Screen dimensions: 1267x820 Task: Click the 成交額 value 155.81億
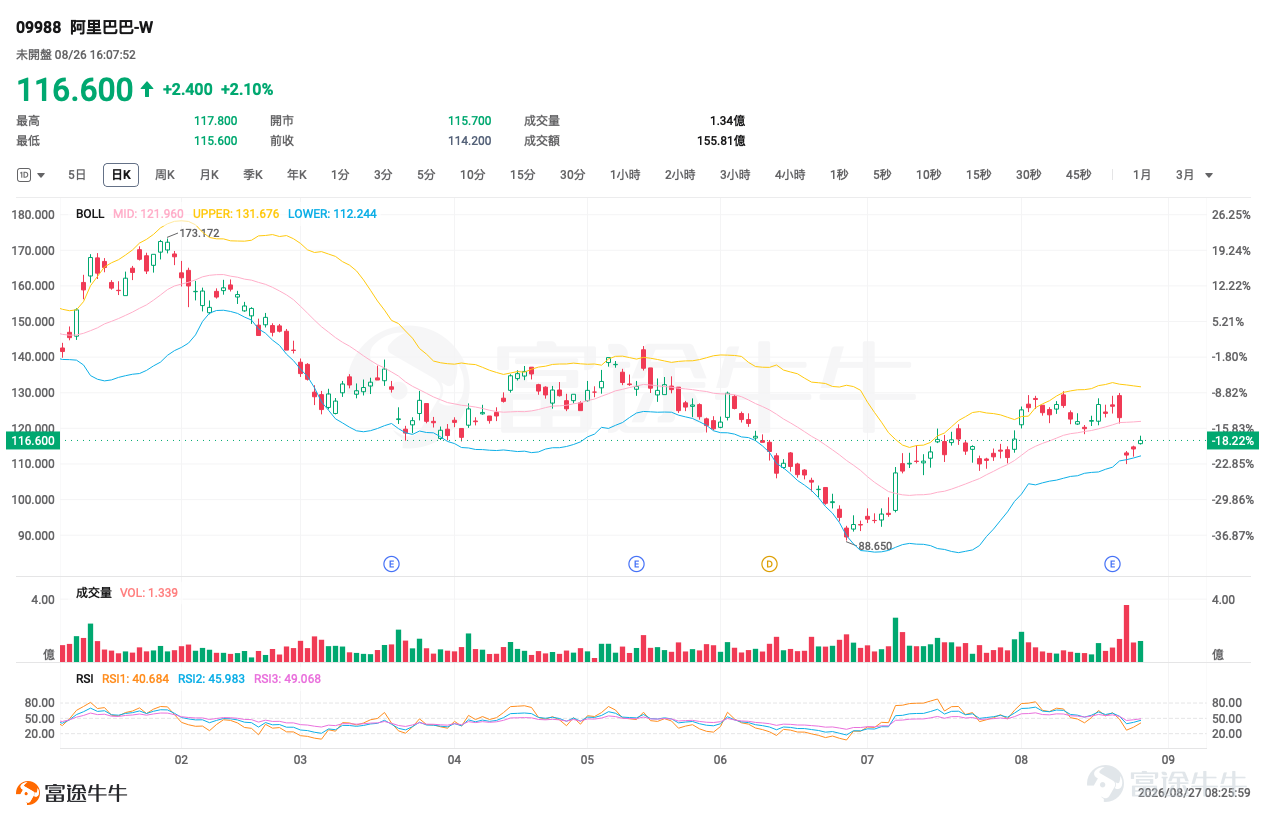point(721,141)
